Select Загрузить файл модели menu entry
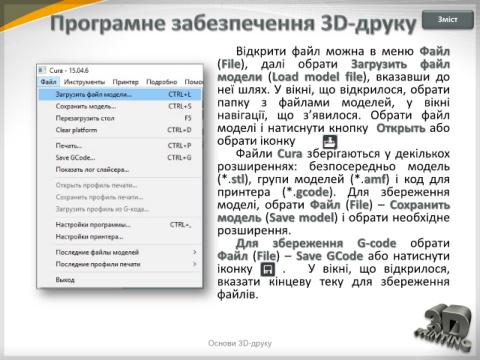Image resolution: width=480 pixels, height=360 pixels. 120,94
